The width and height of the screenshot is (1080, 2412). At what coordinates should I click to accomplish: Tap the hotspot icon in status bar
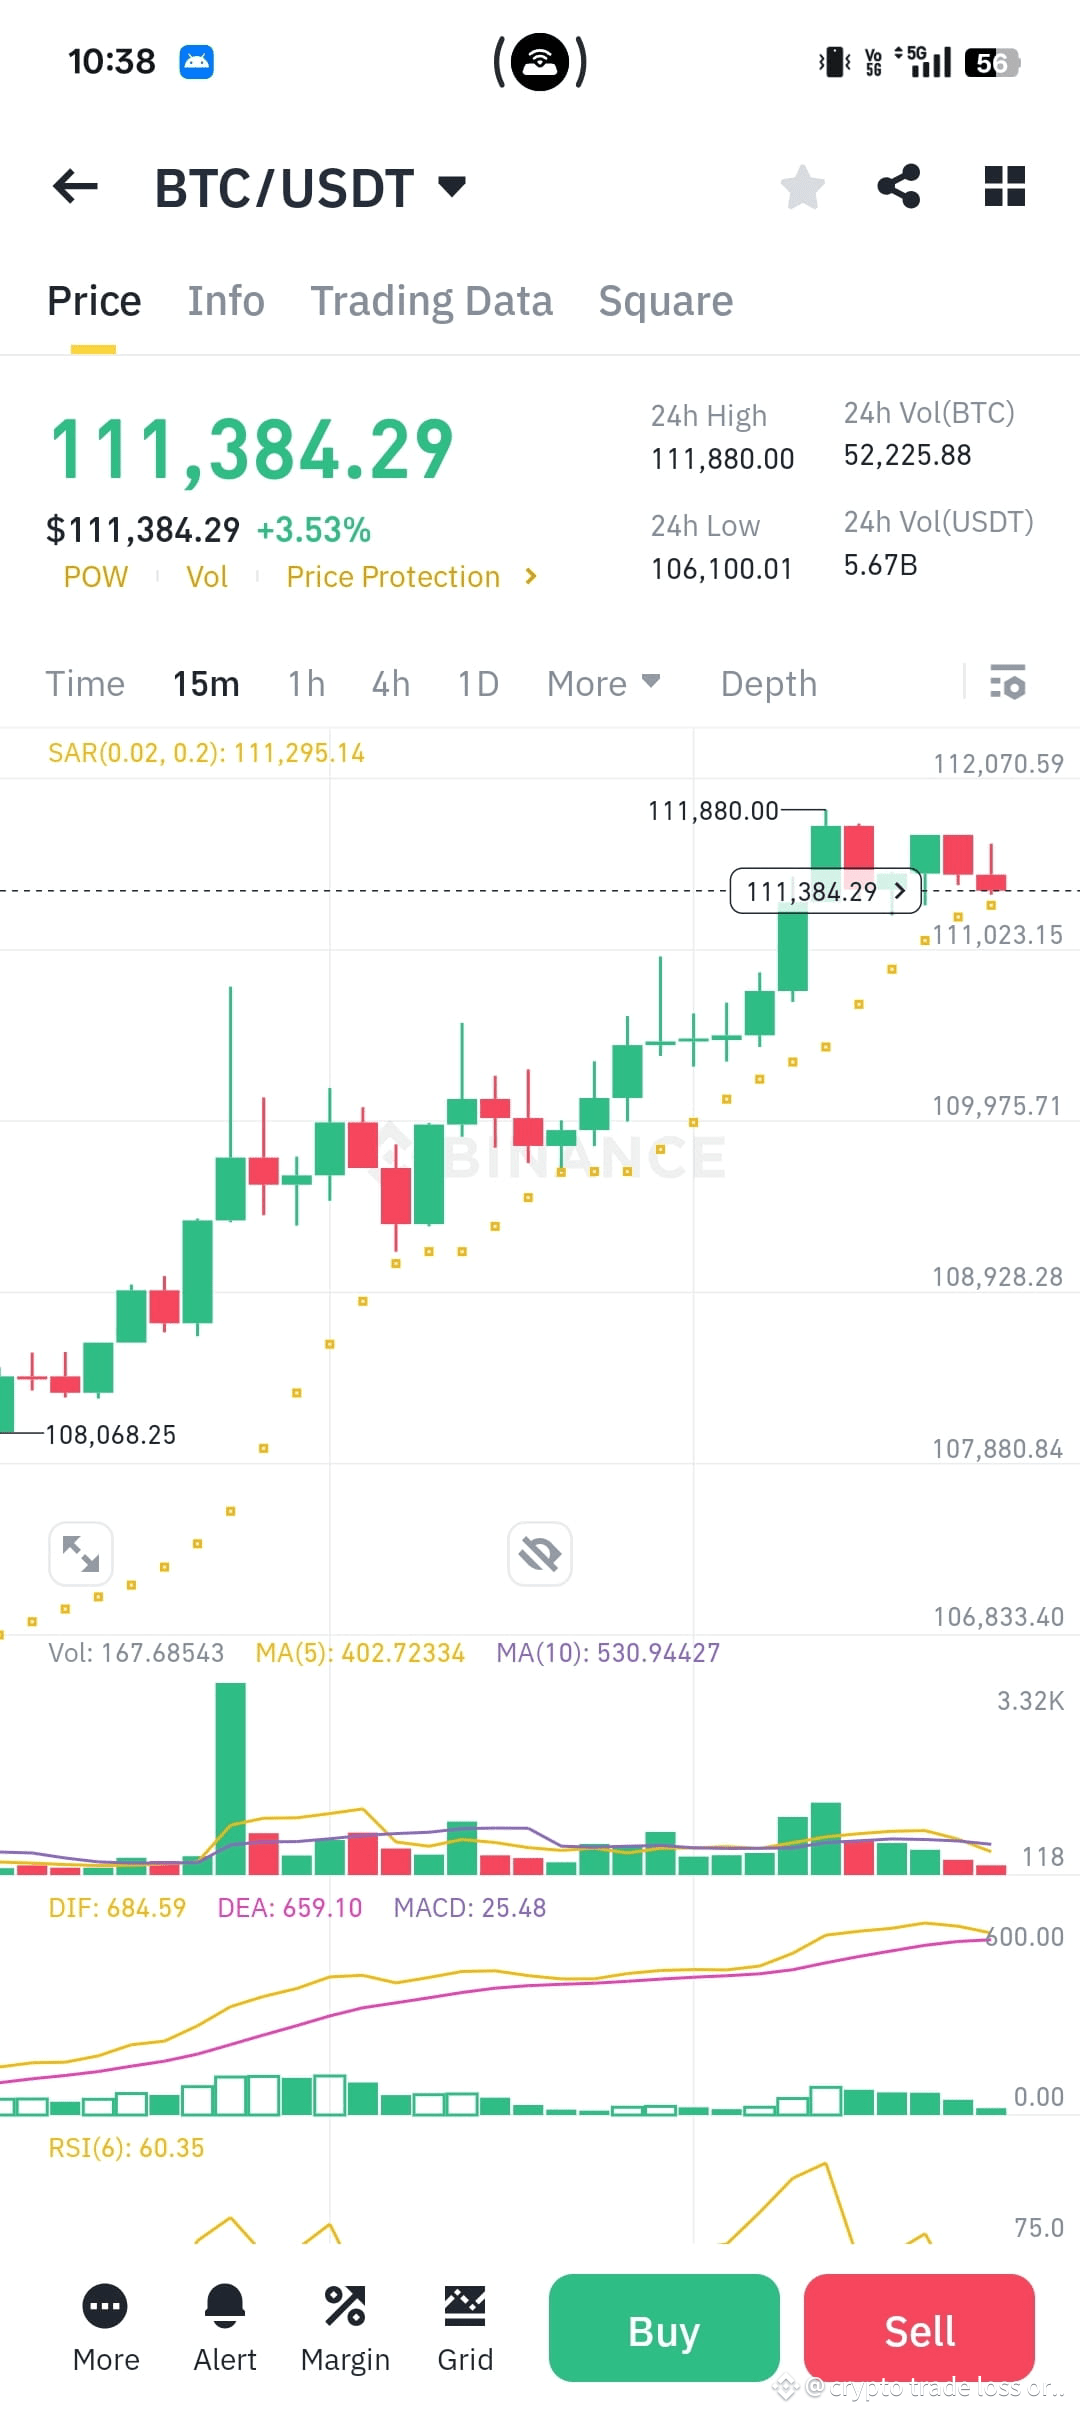(540, 62)
